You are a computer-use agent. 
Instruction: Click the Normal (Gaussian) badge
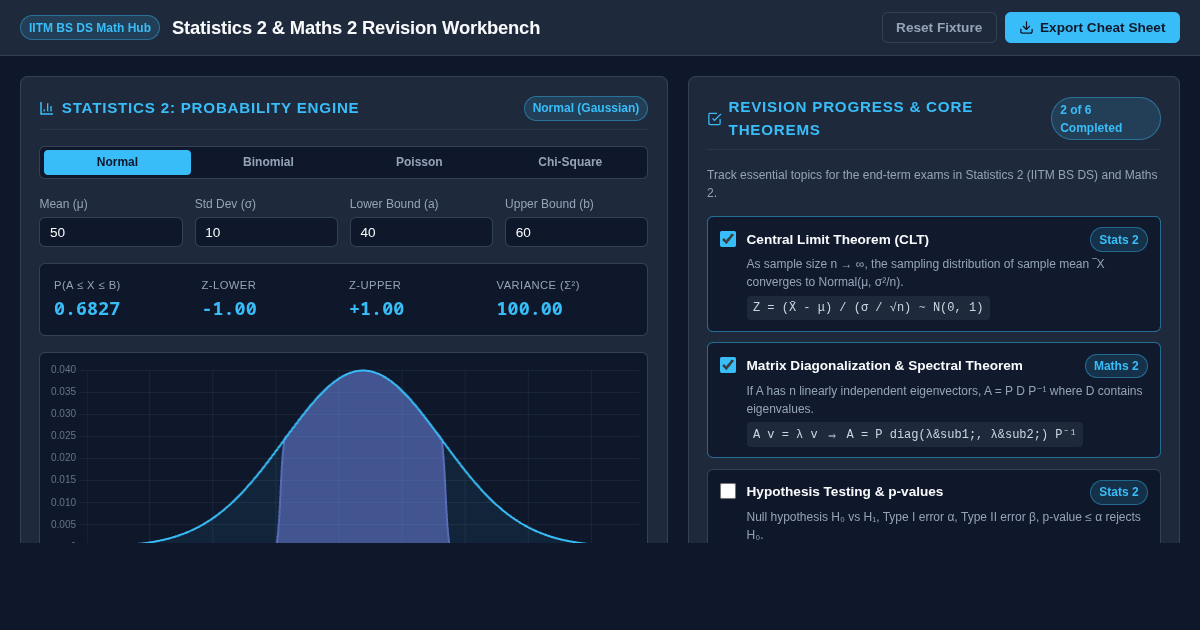pyautogui.click(x=586, y=108)
